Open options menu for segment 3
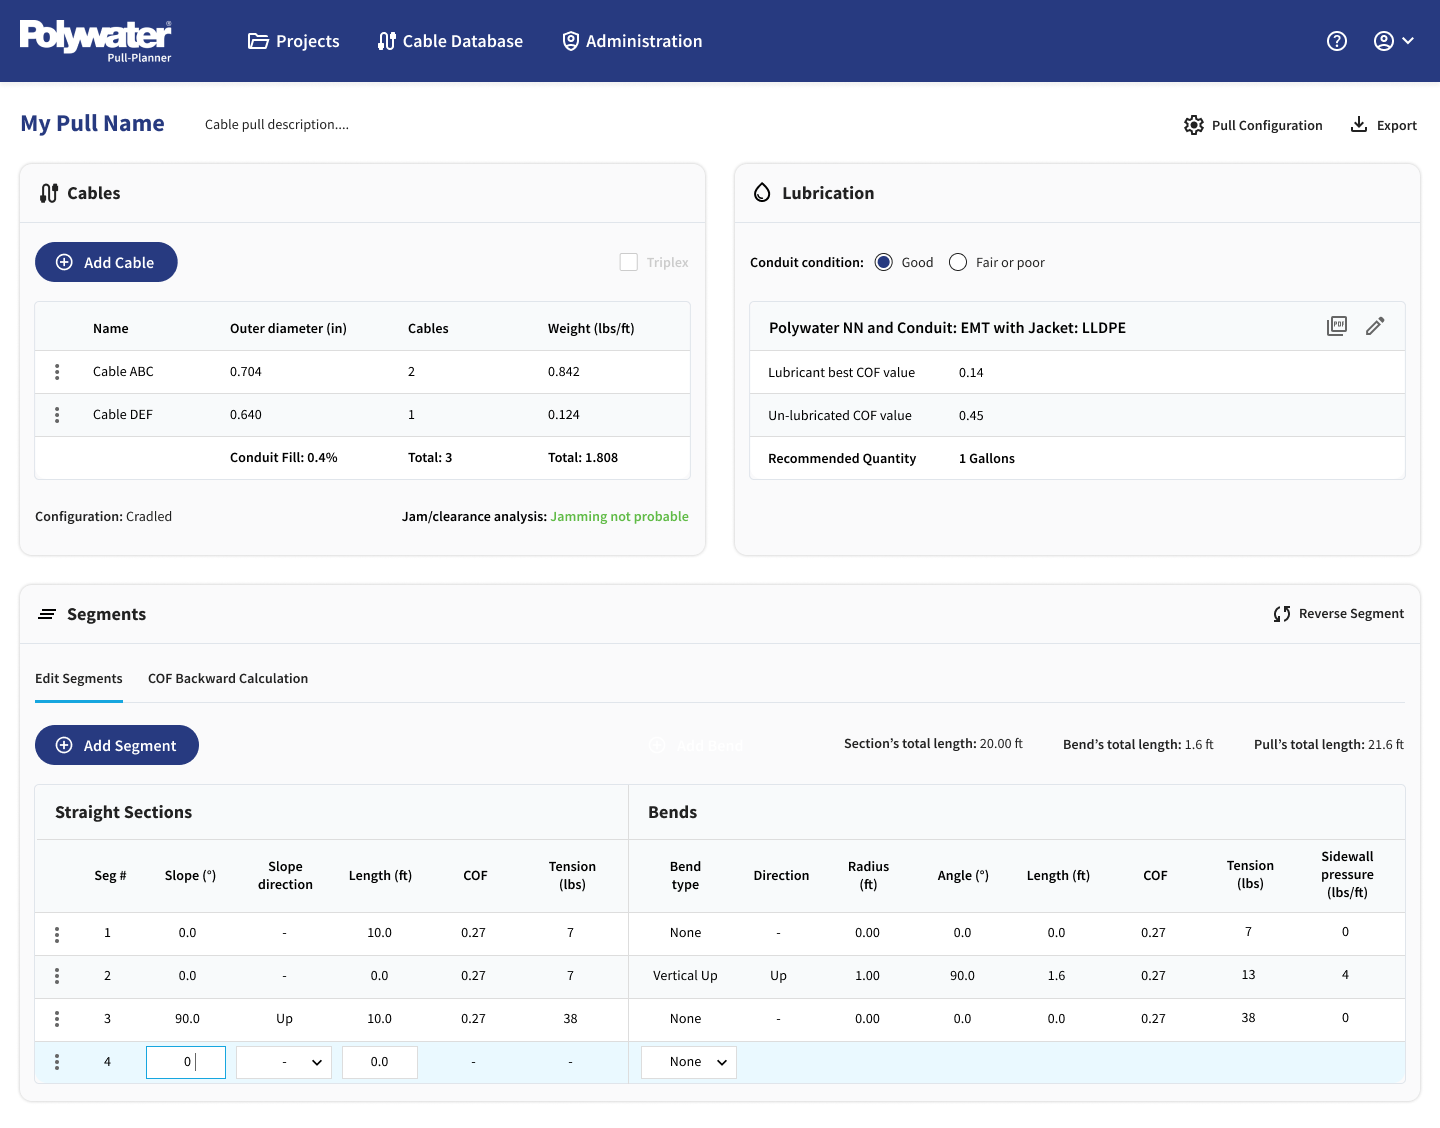Screen dimensions: 1440x1128 coord(57,1019)
